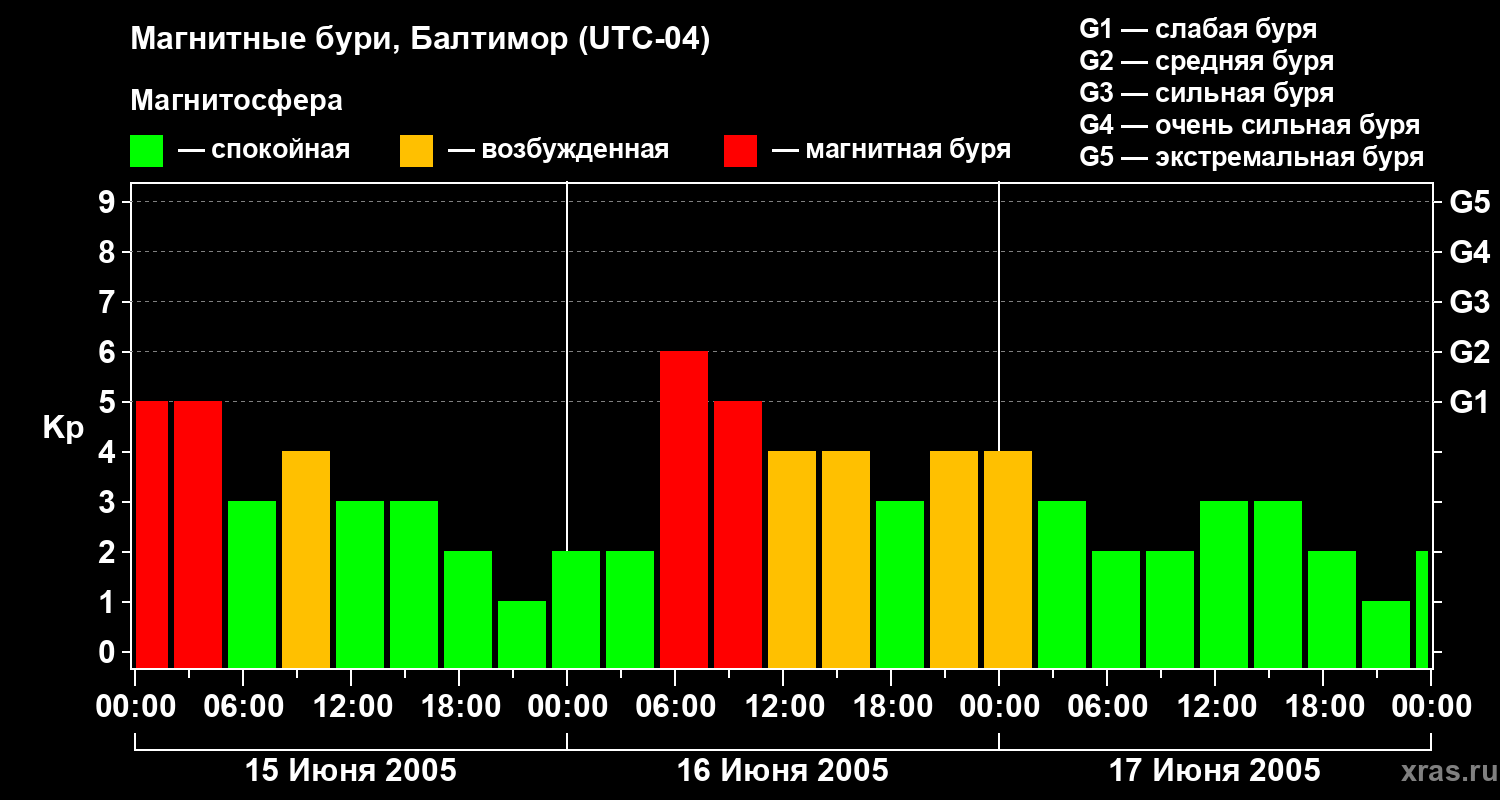The image size is (1500, 800).
Task: Select the narrow red bar starting 15 June
Action: [x=152, y=535]
